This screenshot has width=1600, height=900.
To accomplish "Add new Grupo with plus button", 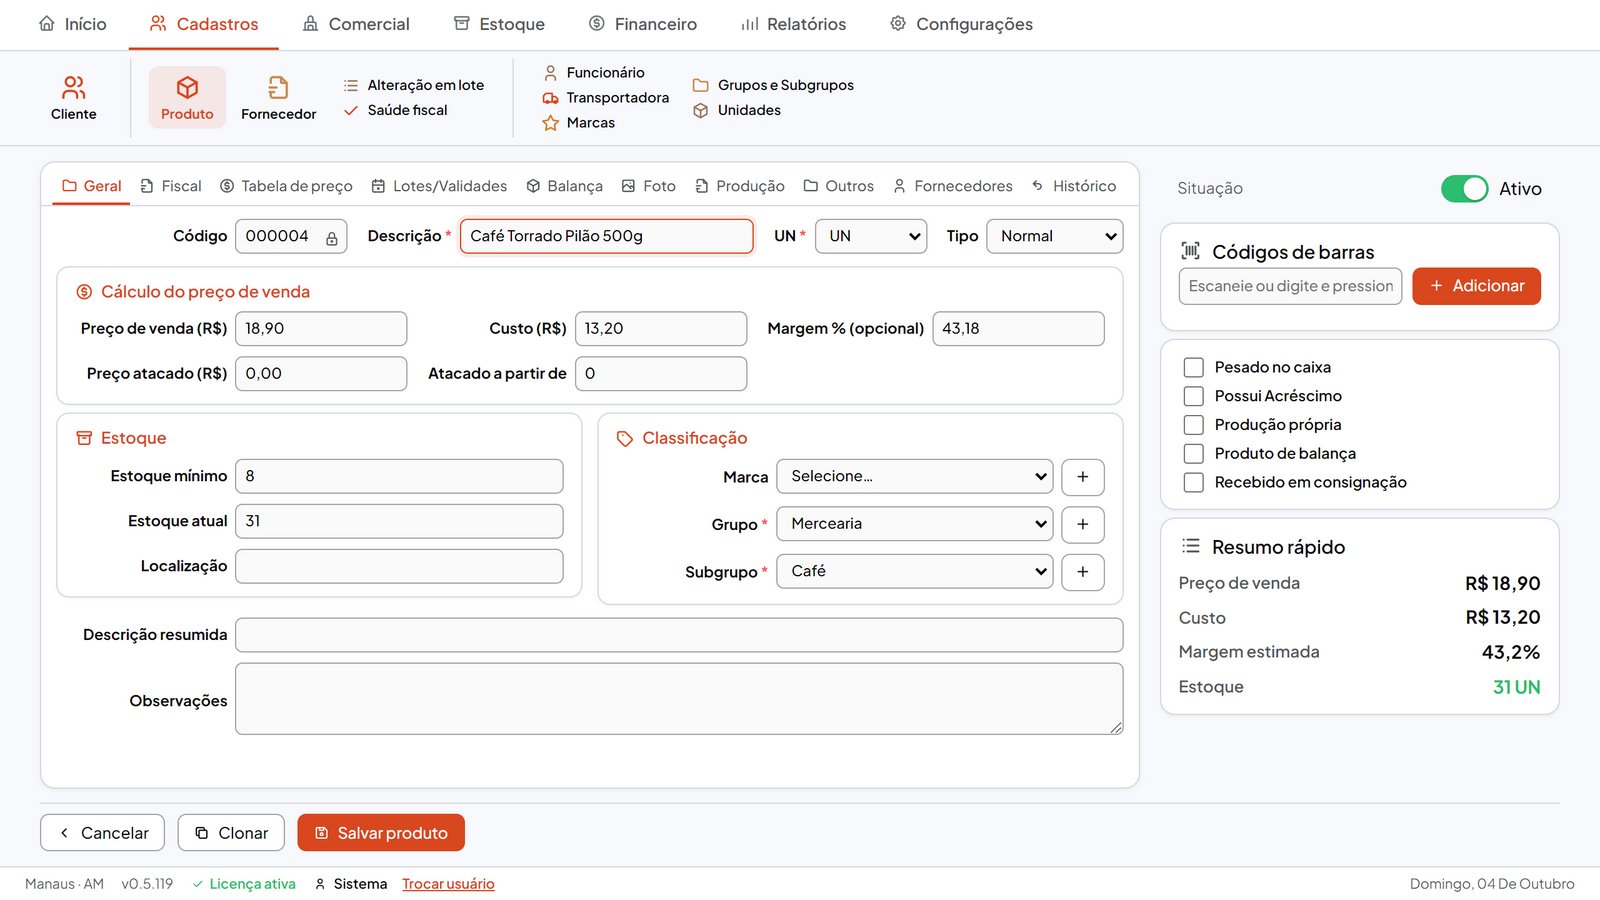I will tap(1083, 524).
